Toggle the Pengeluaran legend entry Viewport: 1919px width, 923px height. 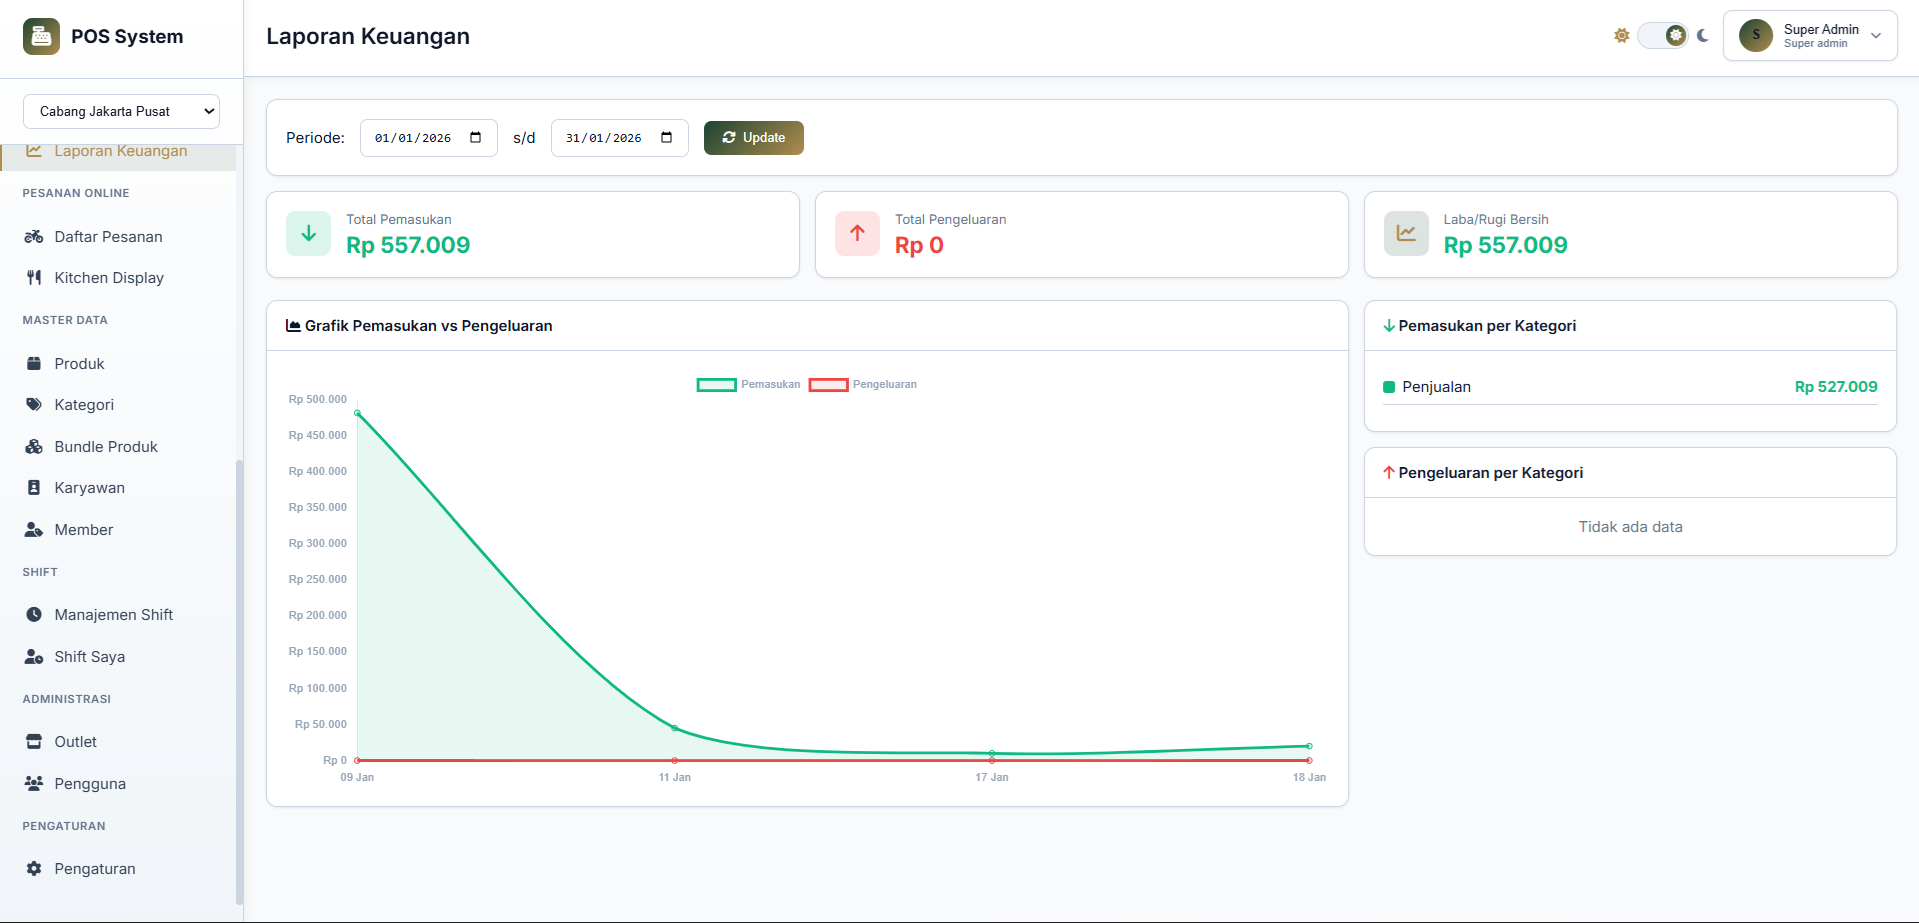(x=862, y=384)
